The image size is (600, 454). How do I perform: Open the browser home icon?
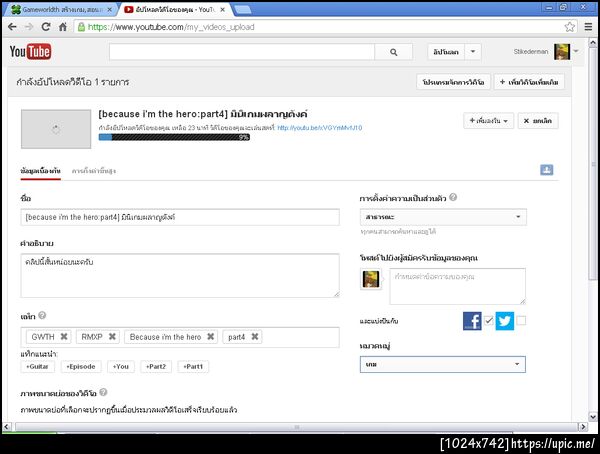point(63,27)
